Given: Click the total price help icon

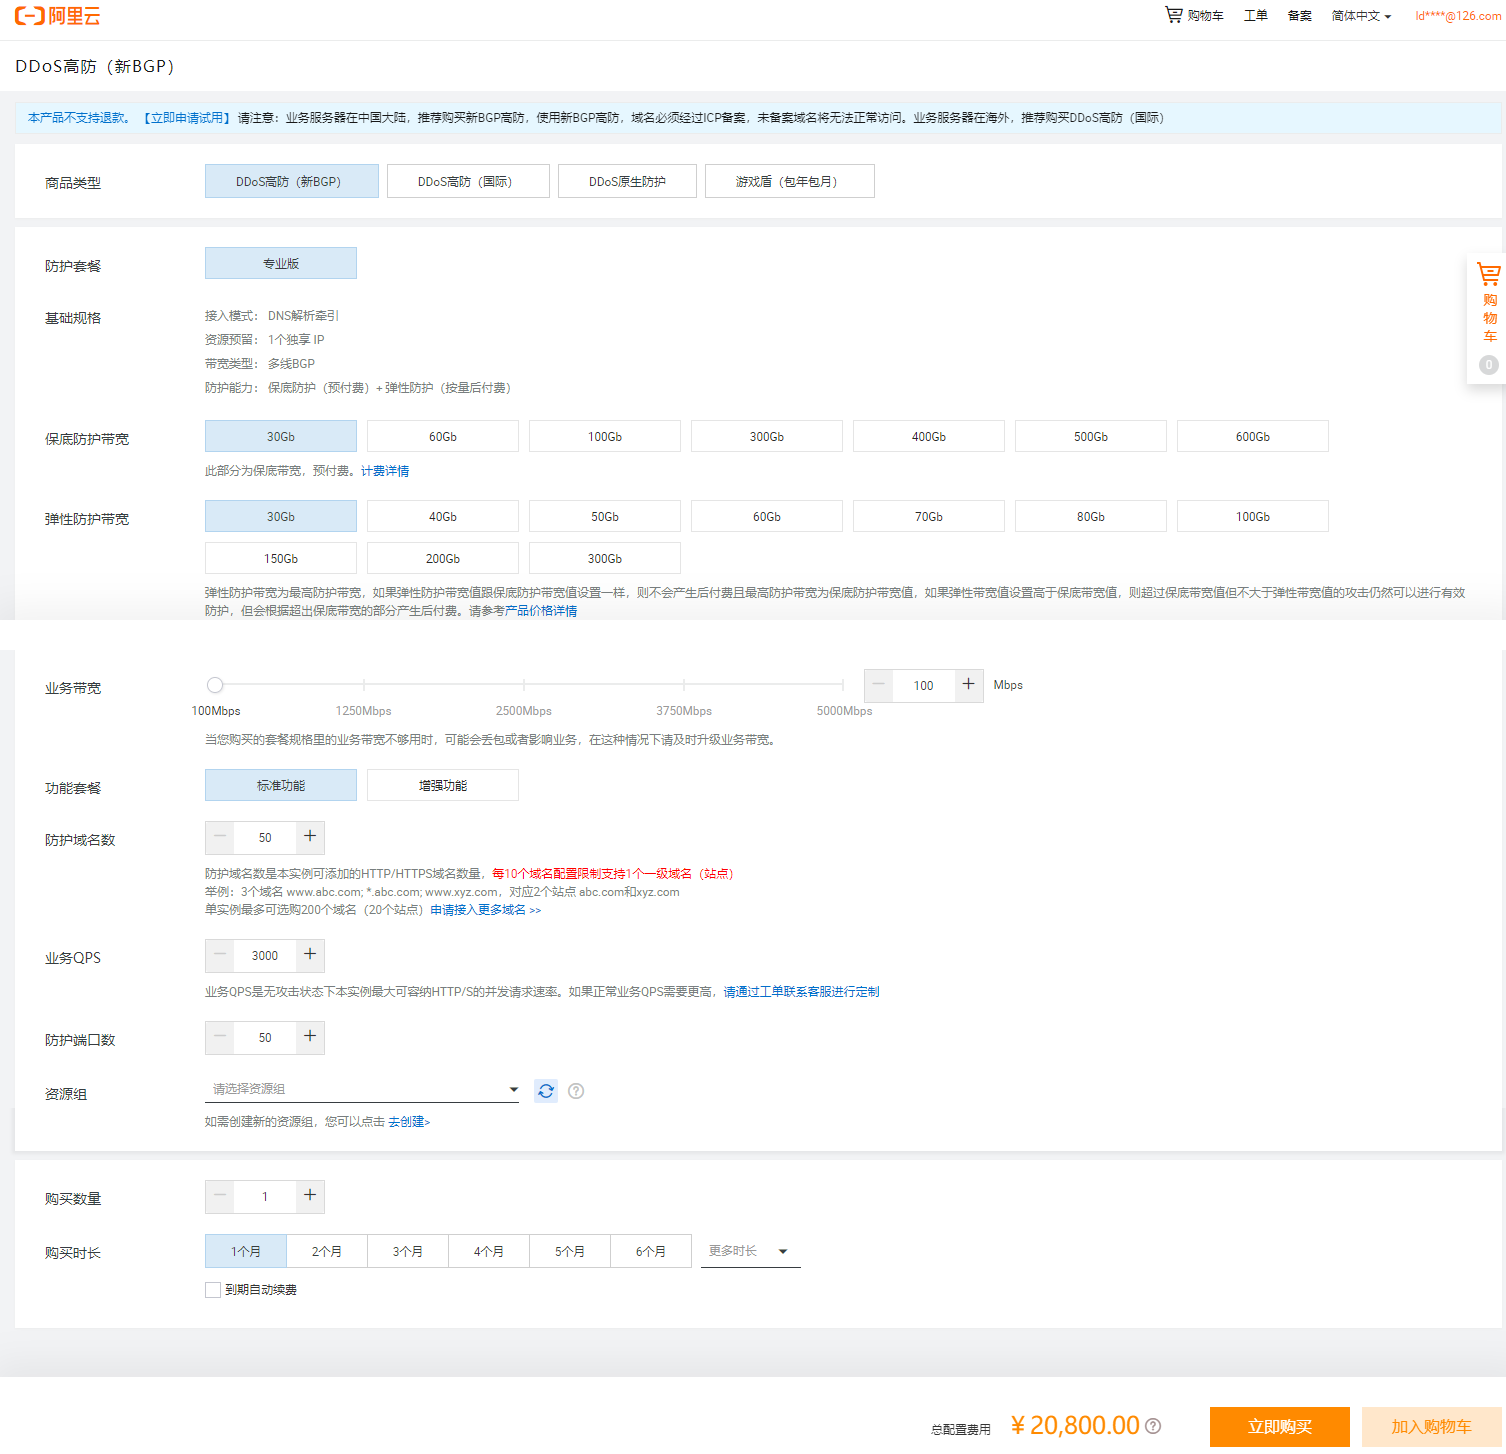Looking at the screenshot, I should click(1153, 1426).
